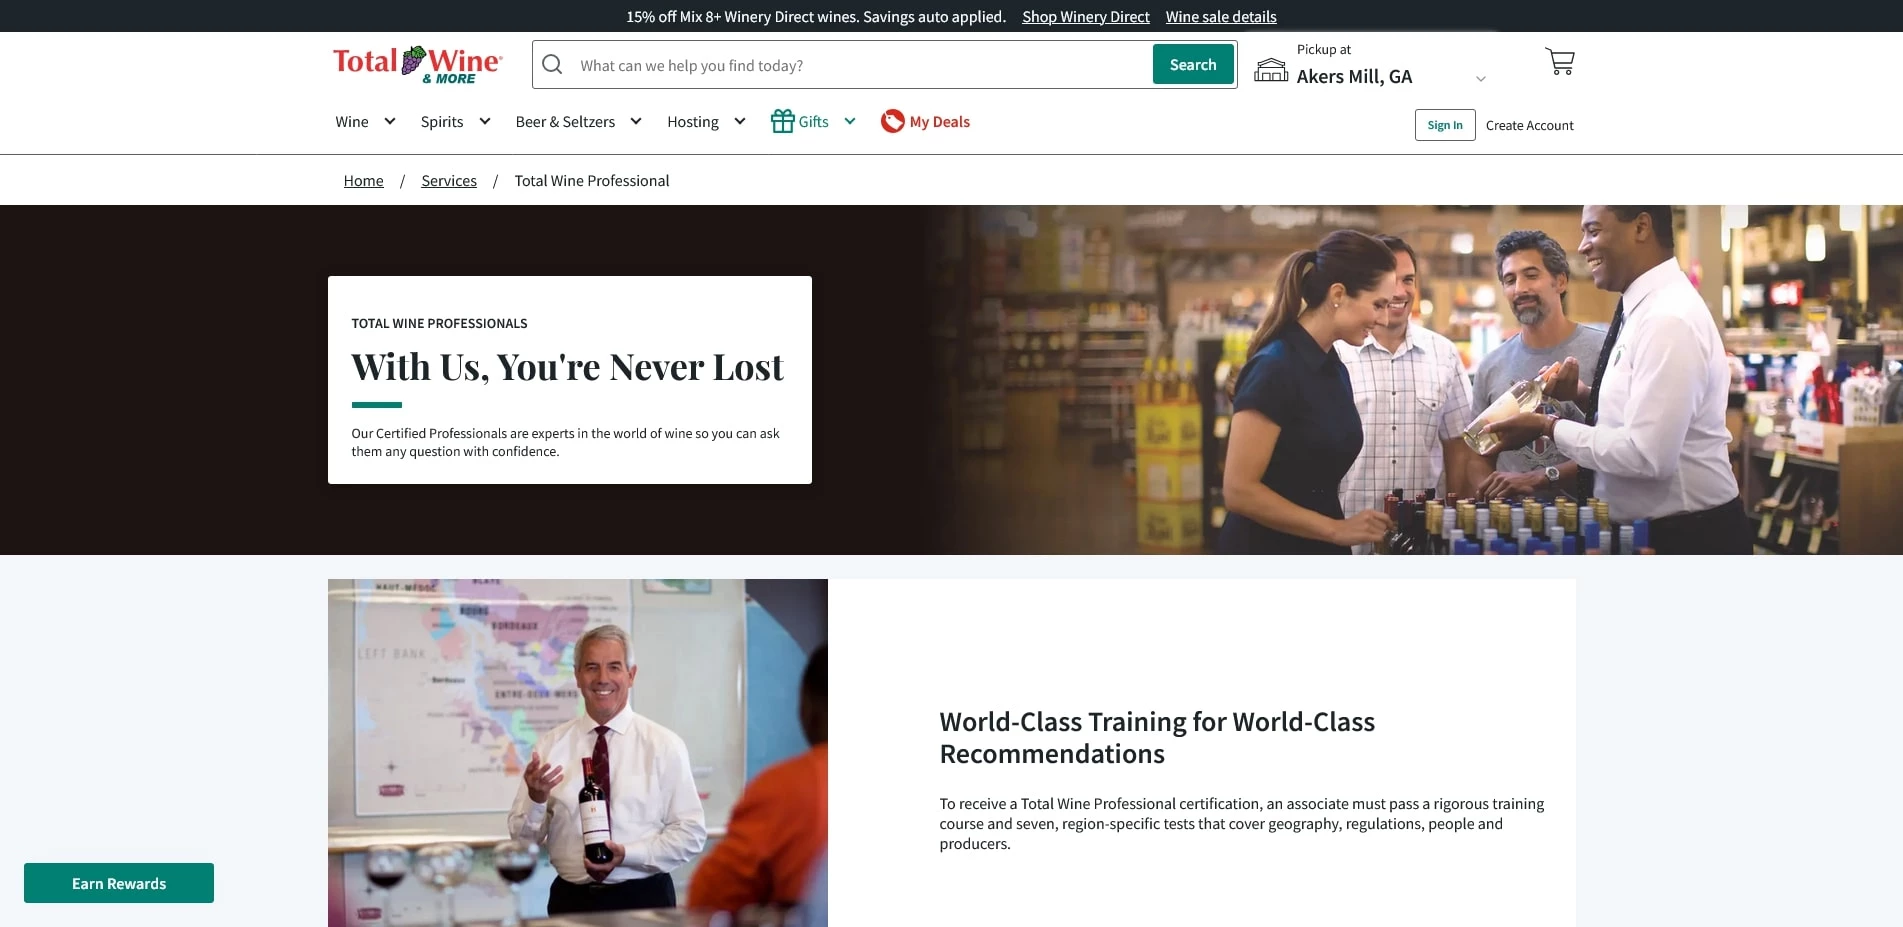
Task: Open the My Deals menu item
Action: tap(939, 122)
